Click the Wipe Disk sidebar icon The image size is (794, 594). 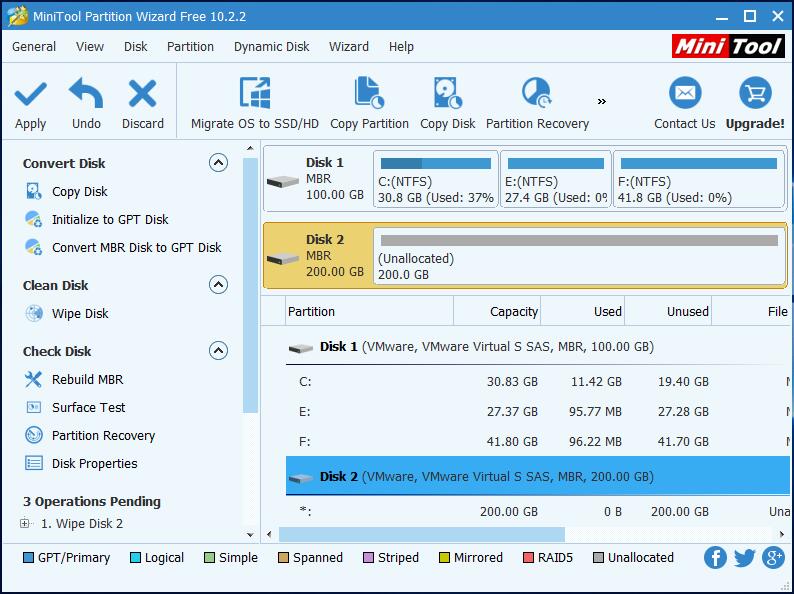34,313
